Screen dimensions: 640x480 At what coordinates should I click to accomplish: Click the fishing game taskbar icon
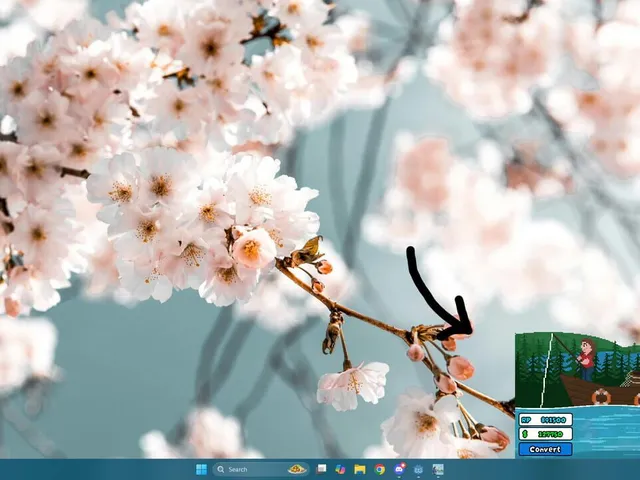[438, 469]
